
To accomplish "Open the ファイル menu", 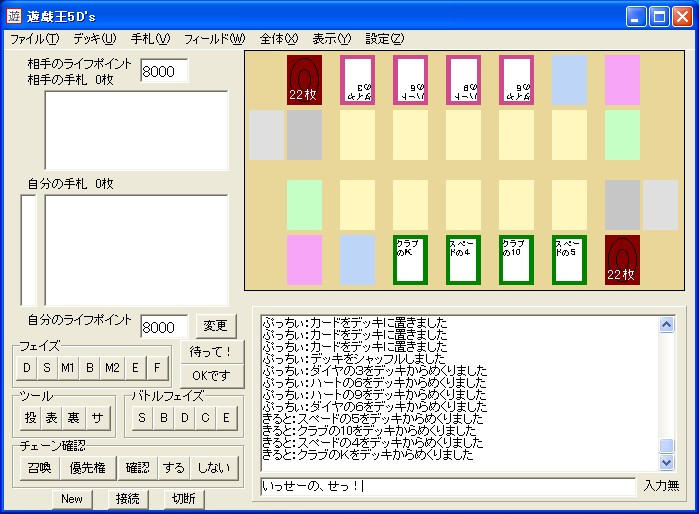I will (34, 39).
